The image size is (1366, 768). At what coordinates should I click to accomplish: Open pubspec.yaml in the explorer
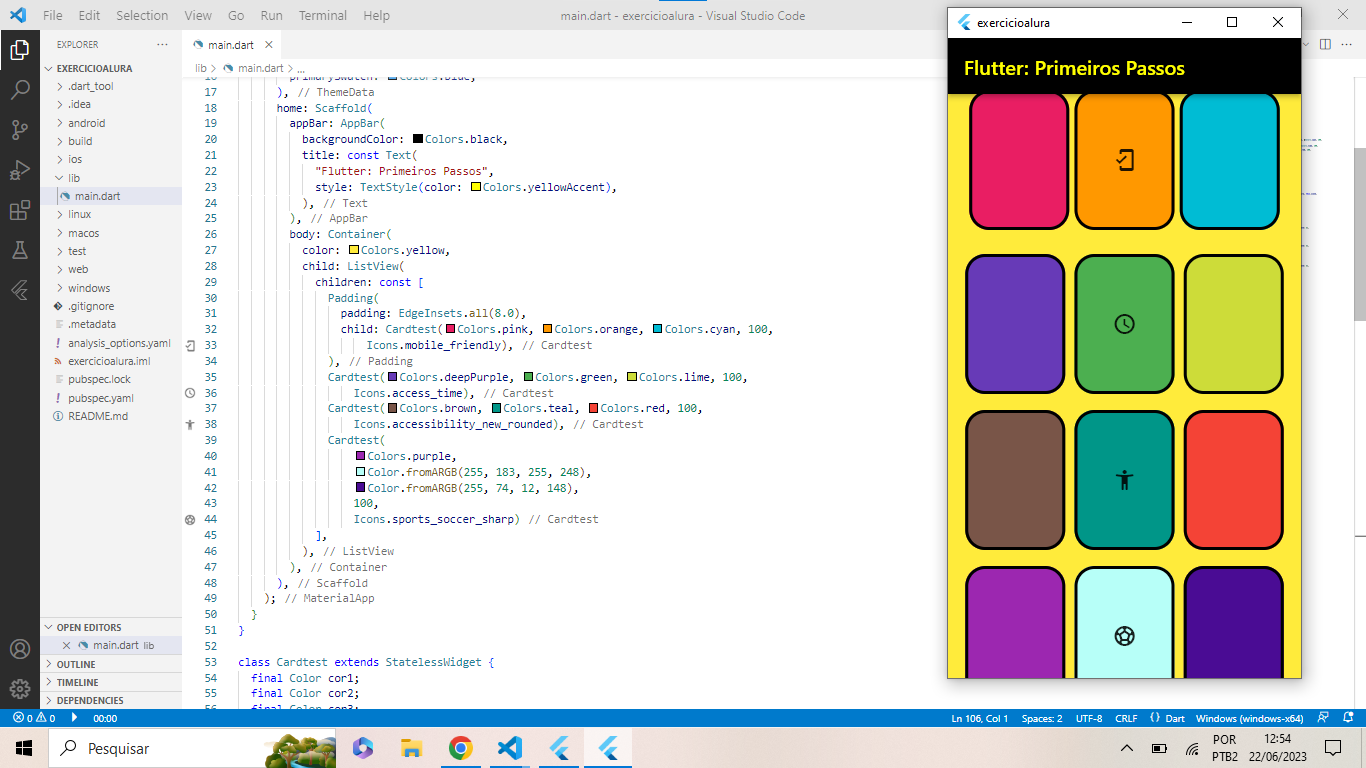click(x=111, y=398)
